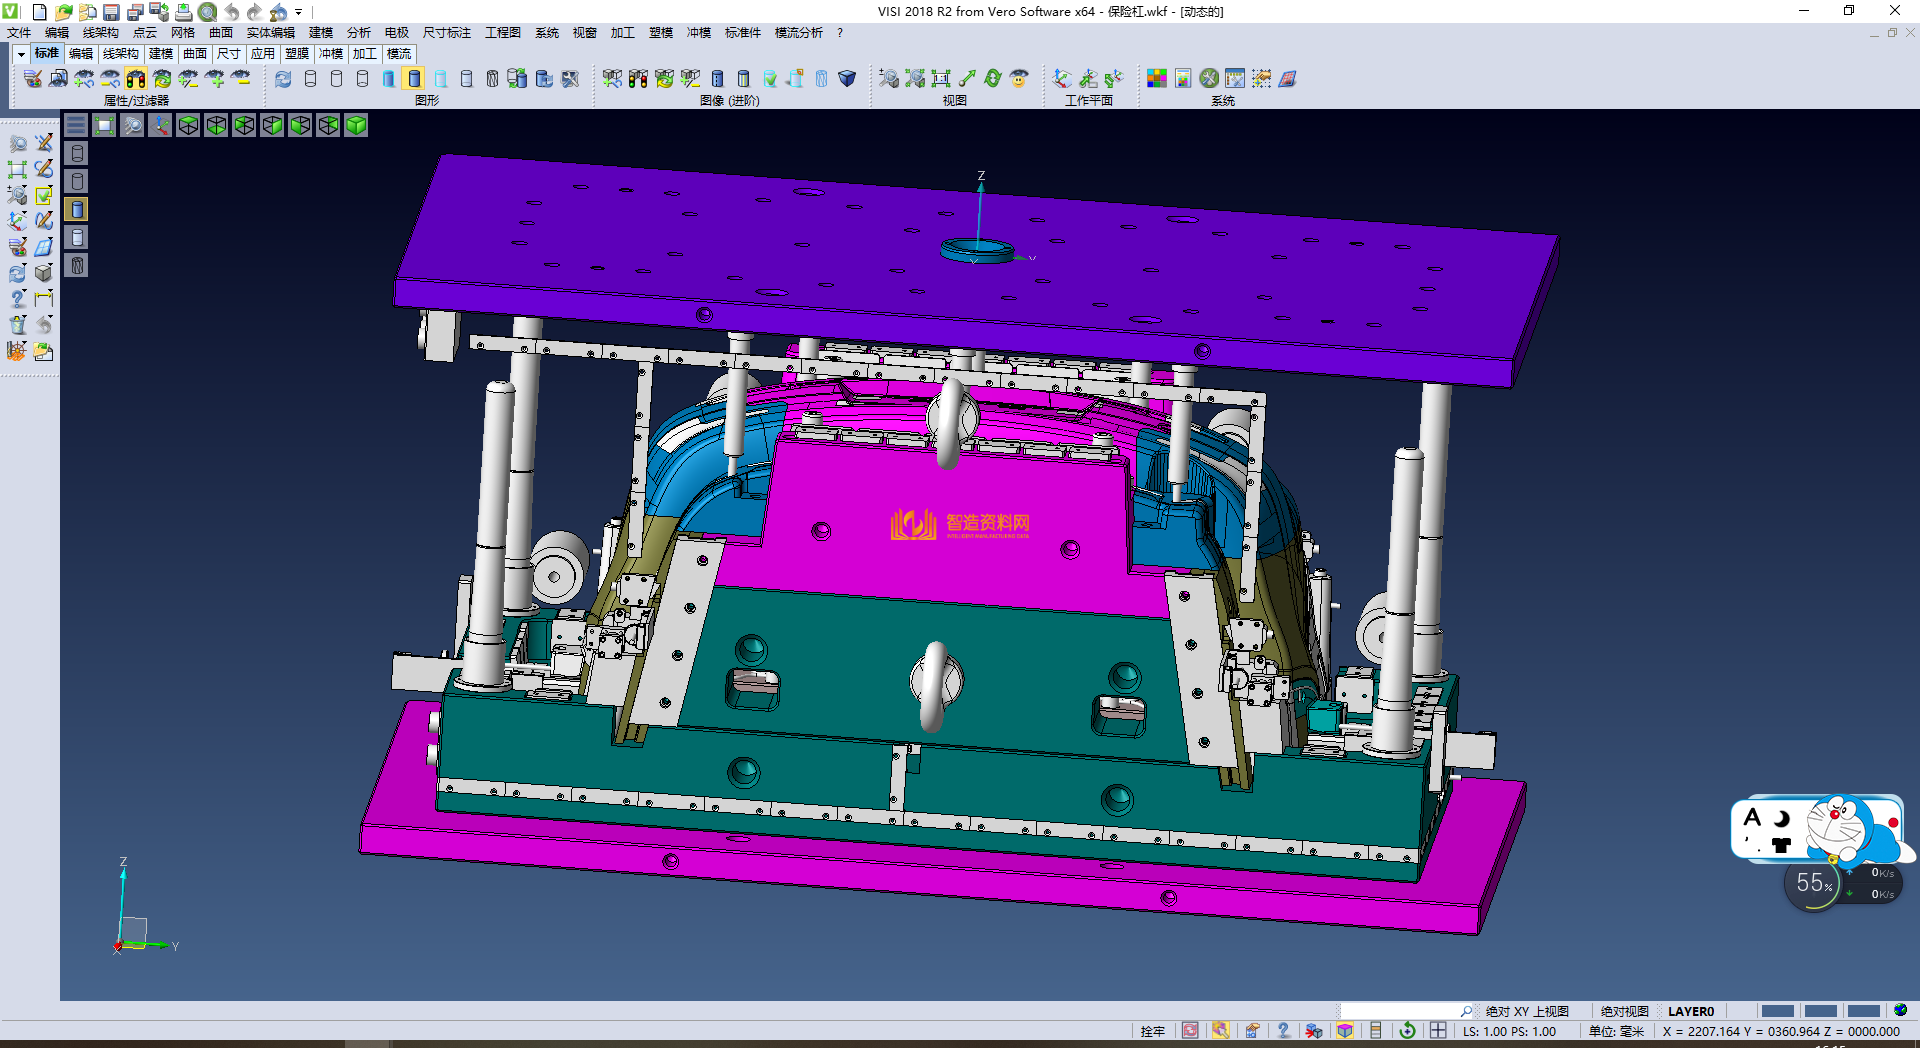Click the 单位: 毫米 units button
Screen dimensions: 1920x1048
[x=1616, y=1031]
